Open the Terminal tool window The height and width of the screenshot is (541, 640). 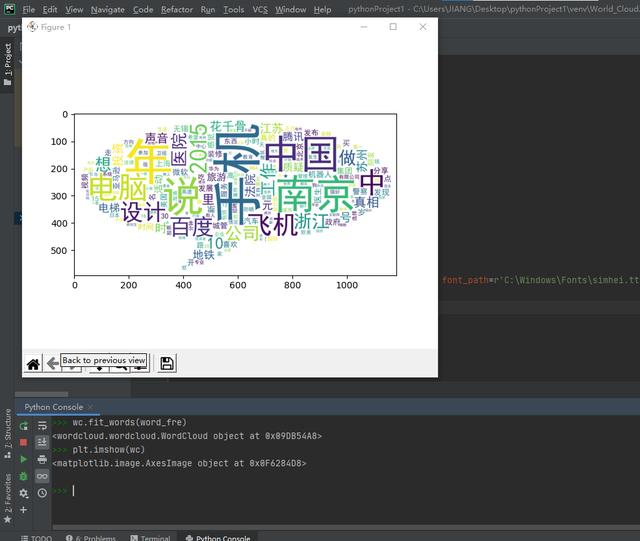point(150,538)
